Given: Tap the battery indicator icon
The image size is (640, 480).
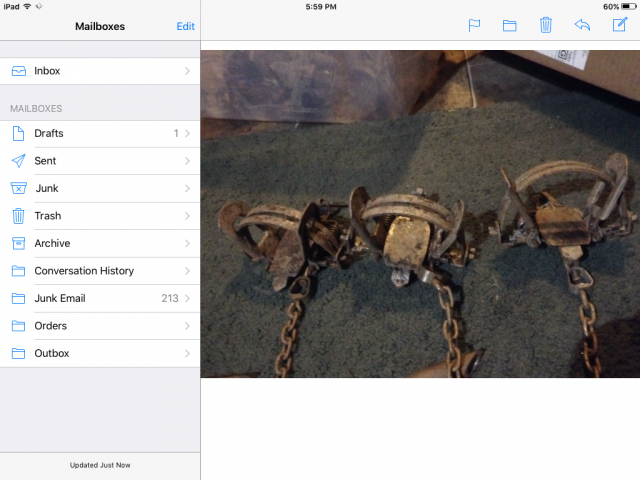Looking at the screenshot, I should tap(629, 7).
